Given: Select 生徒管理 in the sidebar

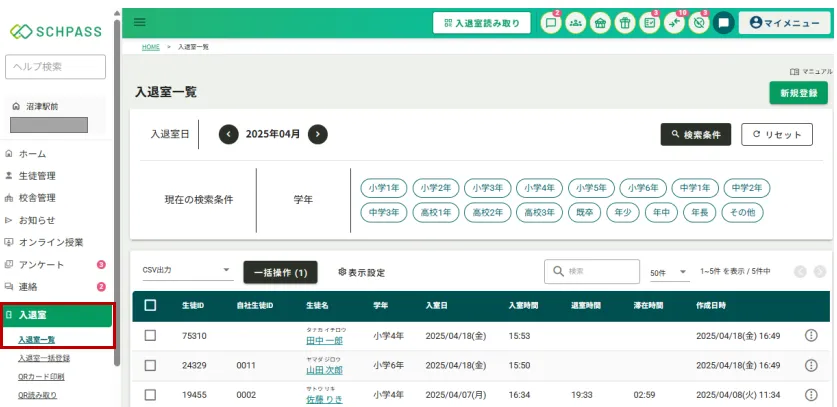Looking at the screenshot, I should click(x=38, y=176).
